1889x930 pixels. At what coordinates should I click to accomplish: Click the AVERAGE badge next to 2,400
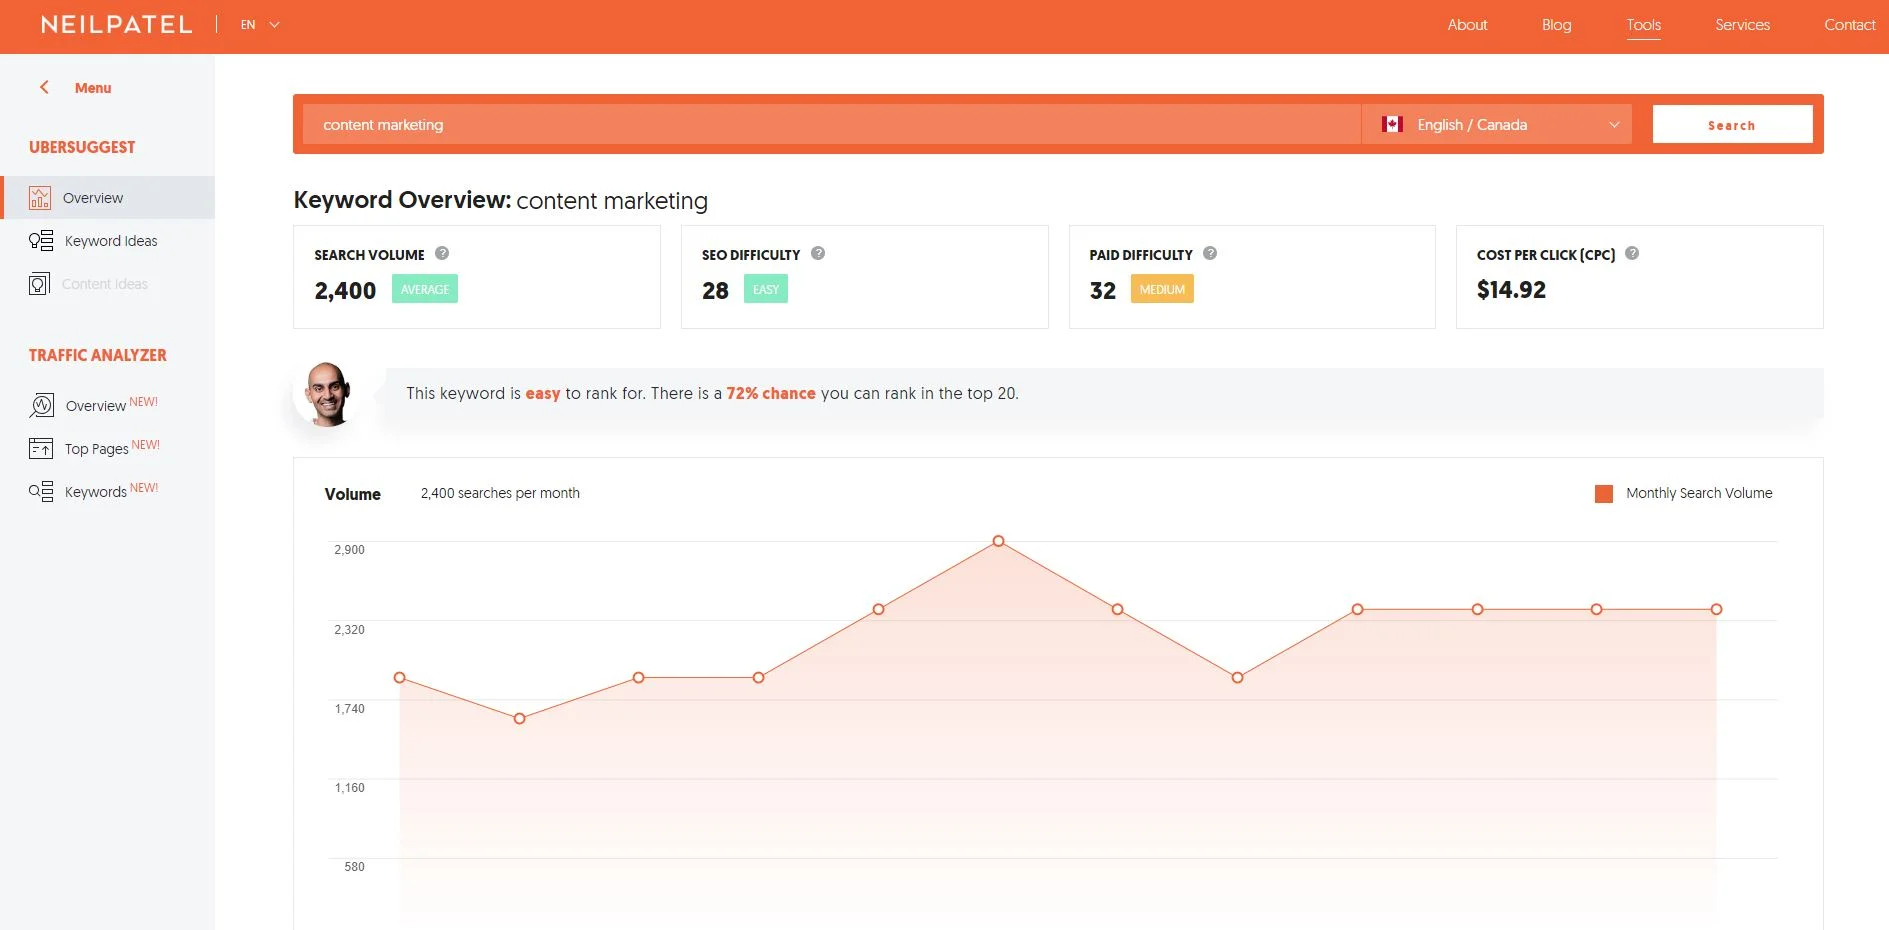(x=425, y=289)
